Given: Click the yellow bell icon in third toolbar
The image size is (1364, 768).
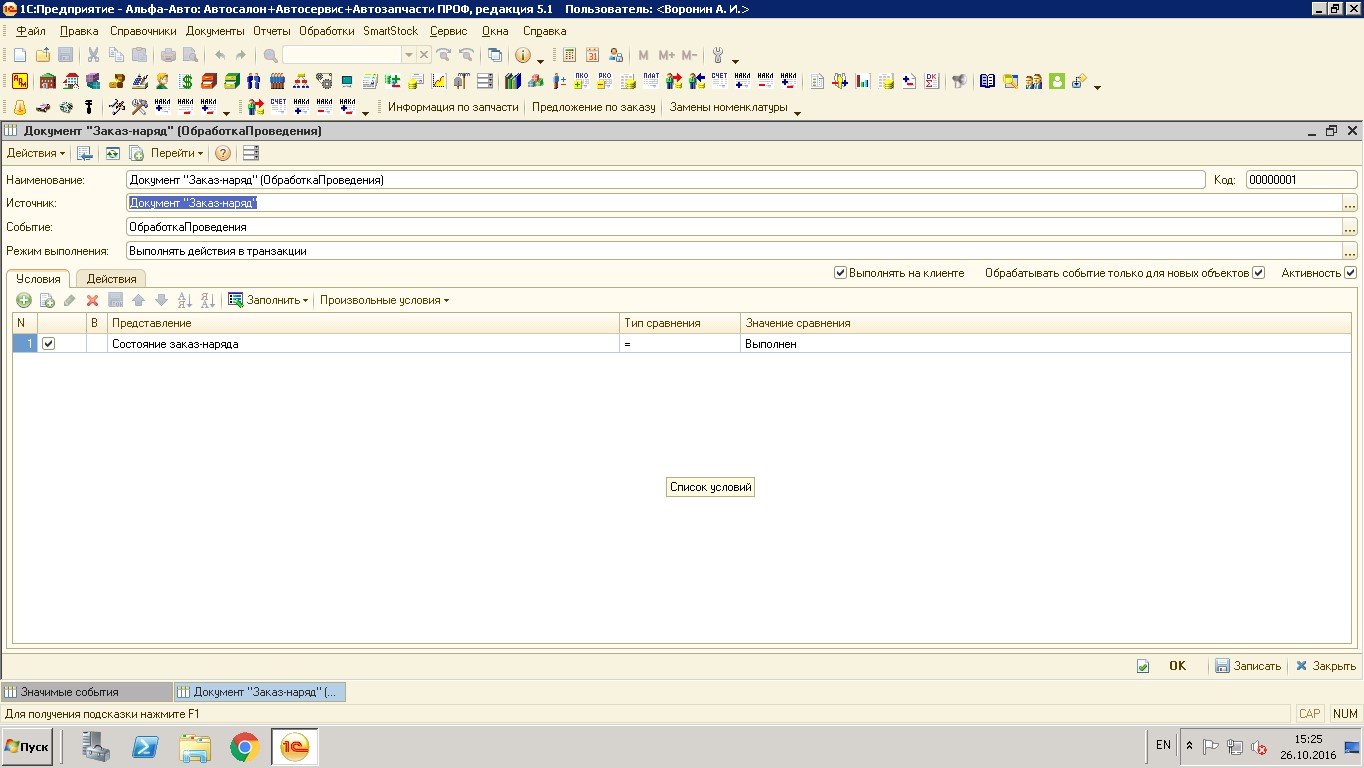Looking at the screenshot, I should coord(20,107).
